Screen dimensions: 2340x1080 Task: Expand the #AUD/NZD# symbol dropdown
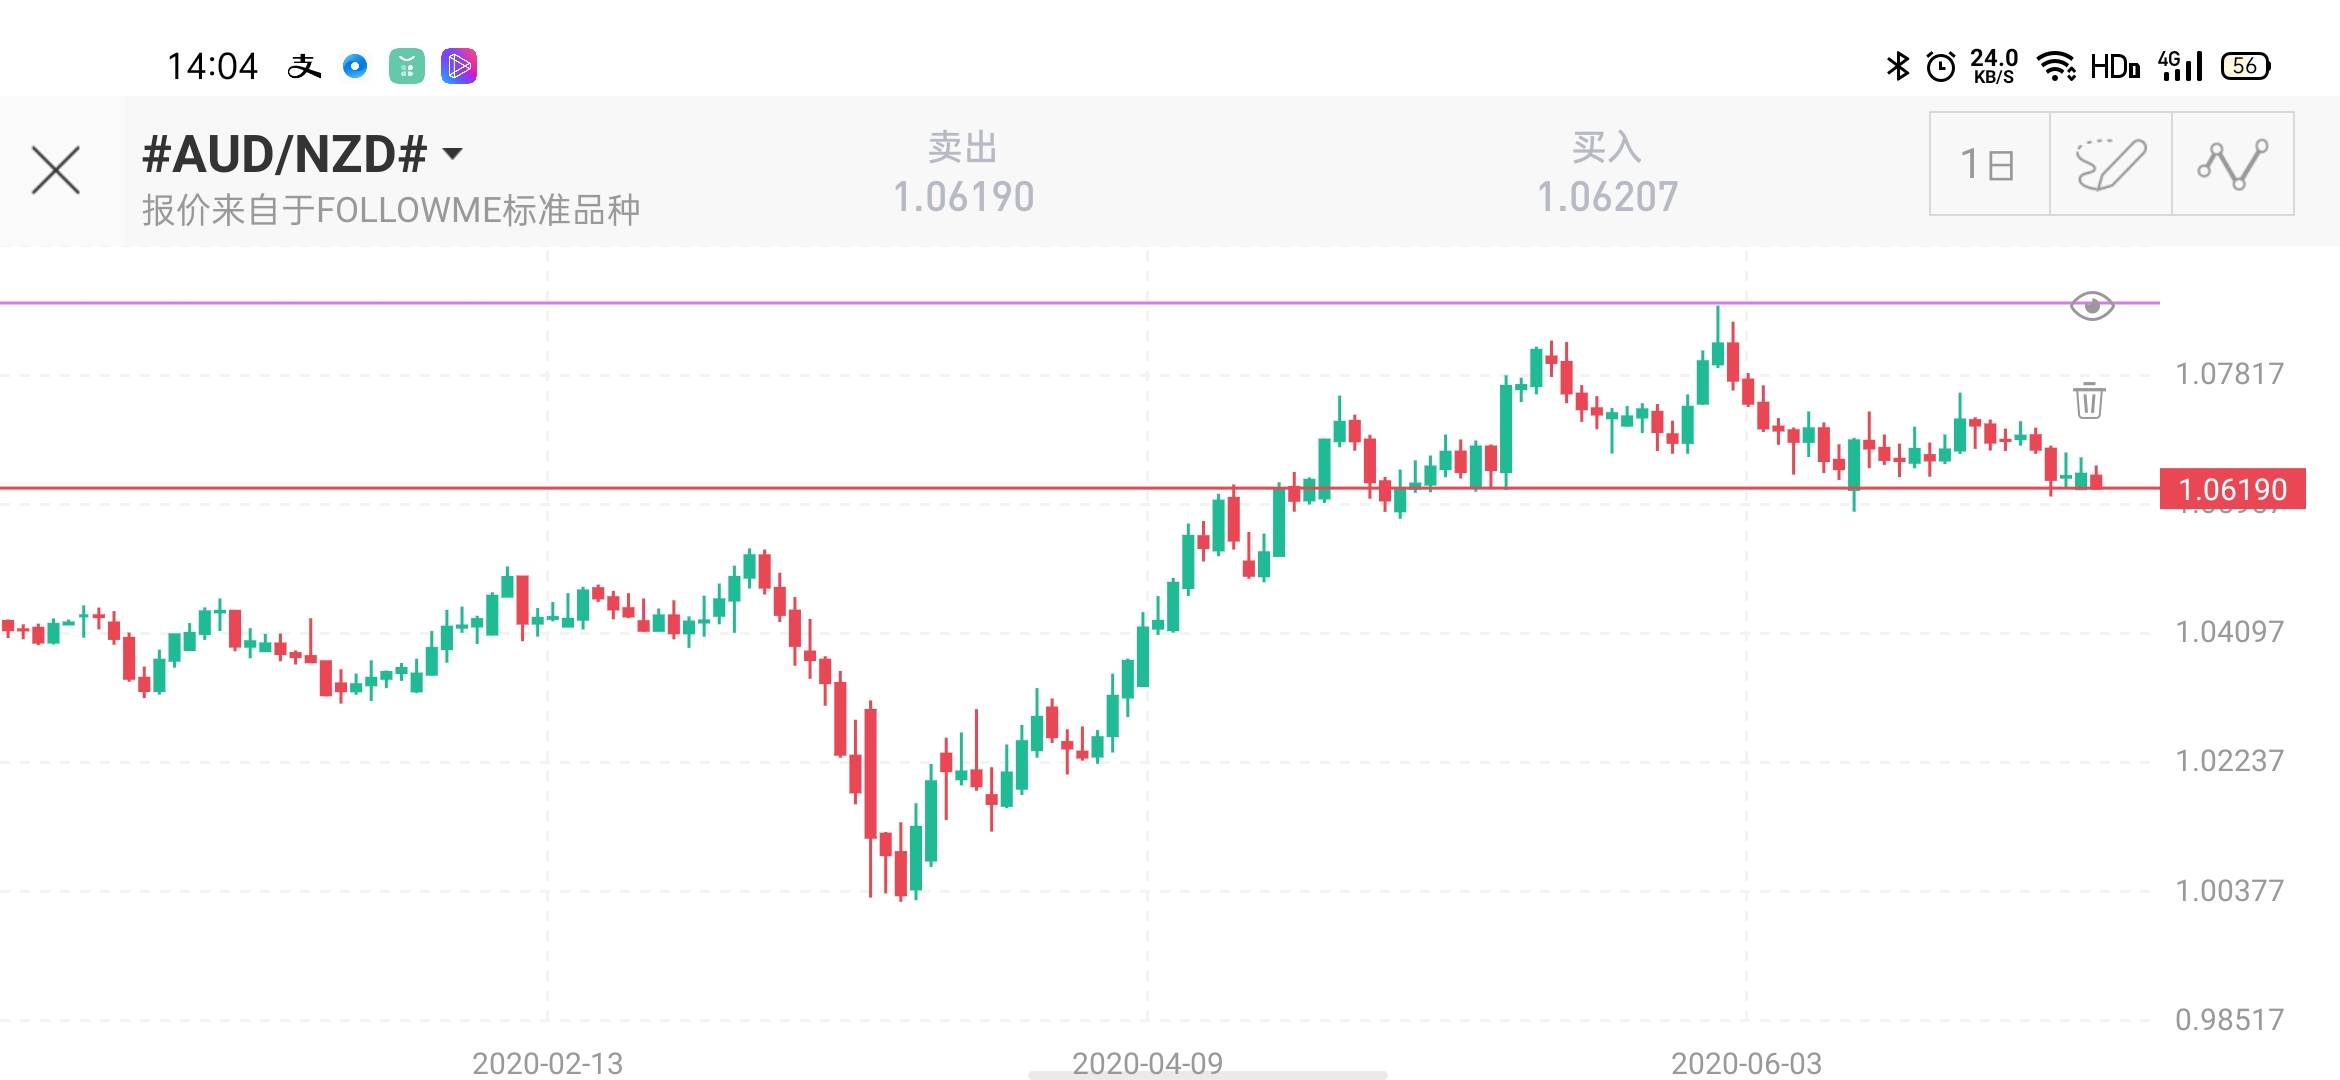[x=452, y=154]
